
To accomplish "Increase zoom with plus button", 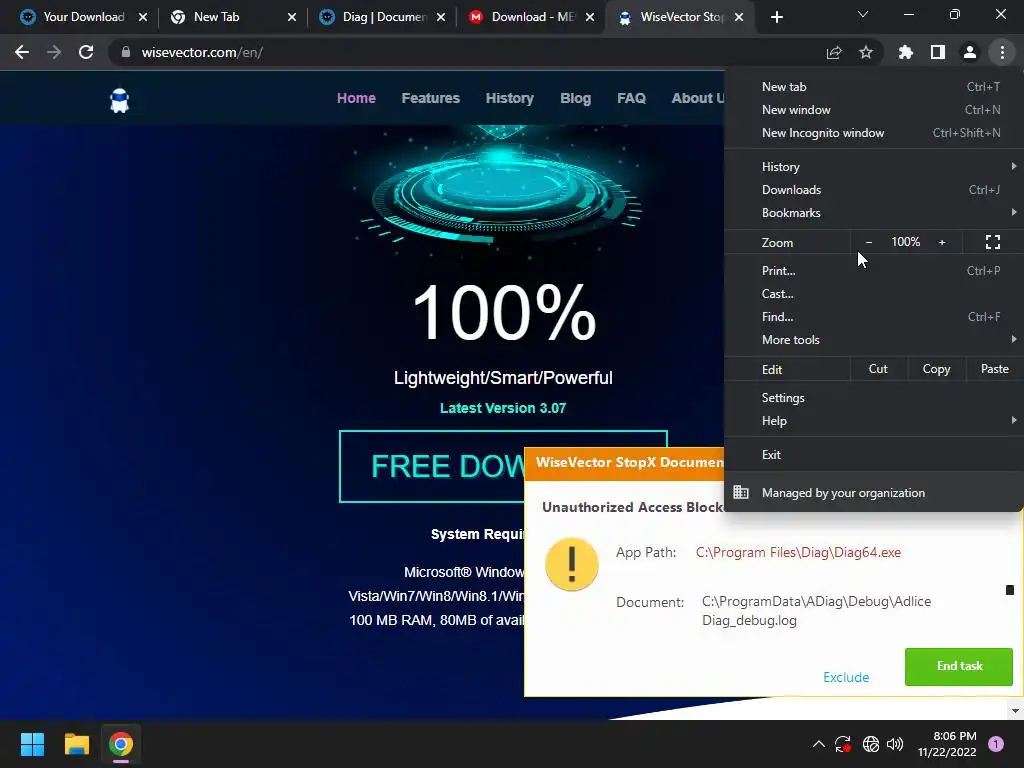I will pos(942,242).
